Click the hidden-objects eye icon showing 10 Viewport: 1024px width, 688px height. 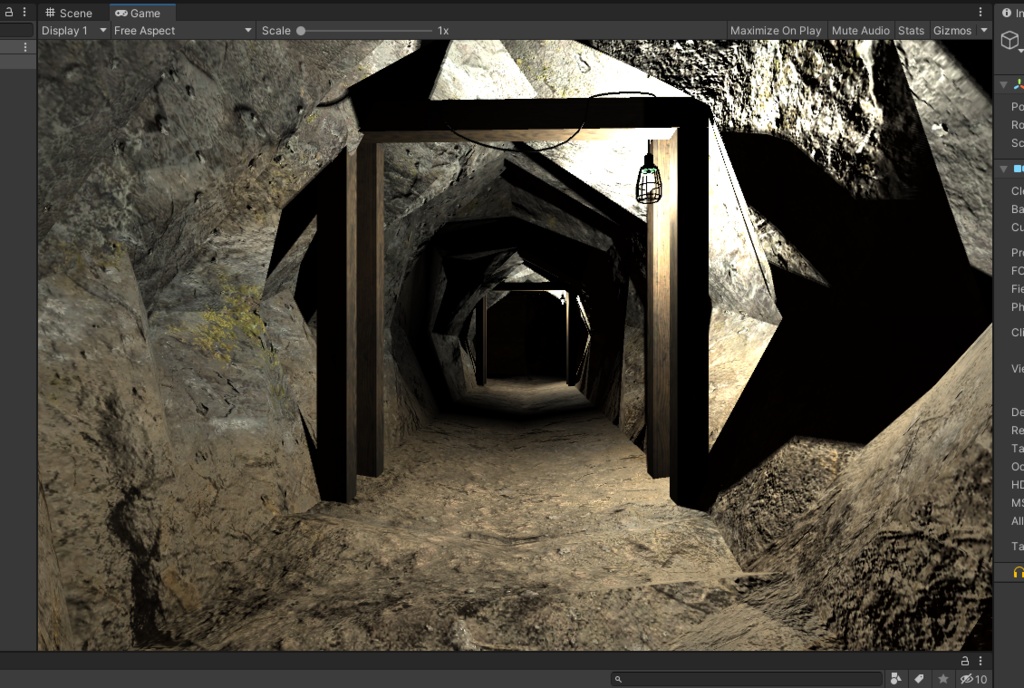point(968,678)
